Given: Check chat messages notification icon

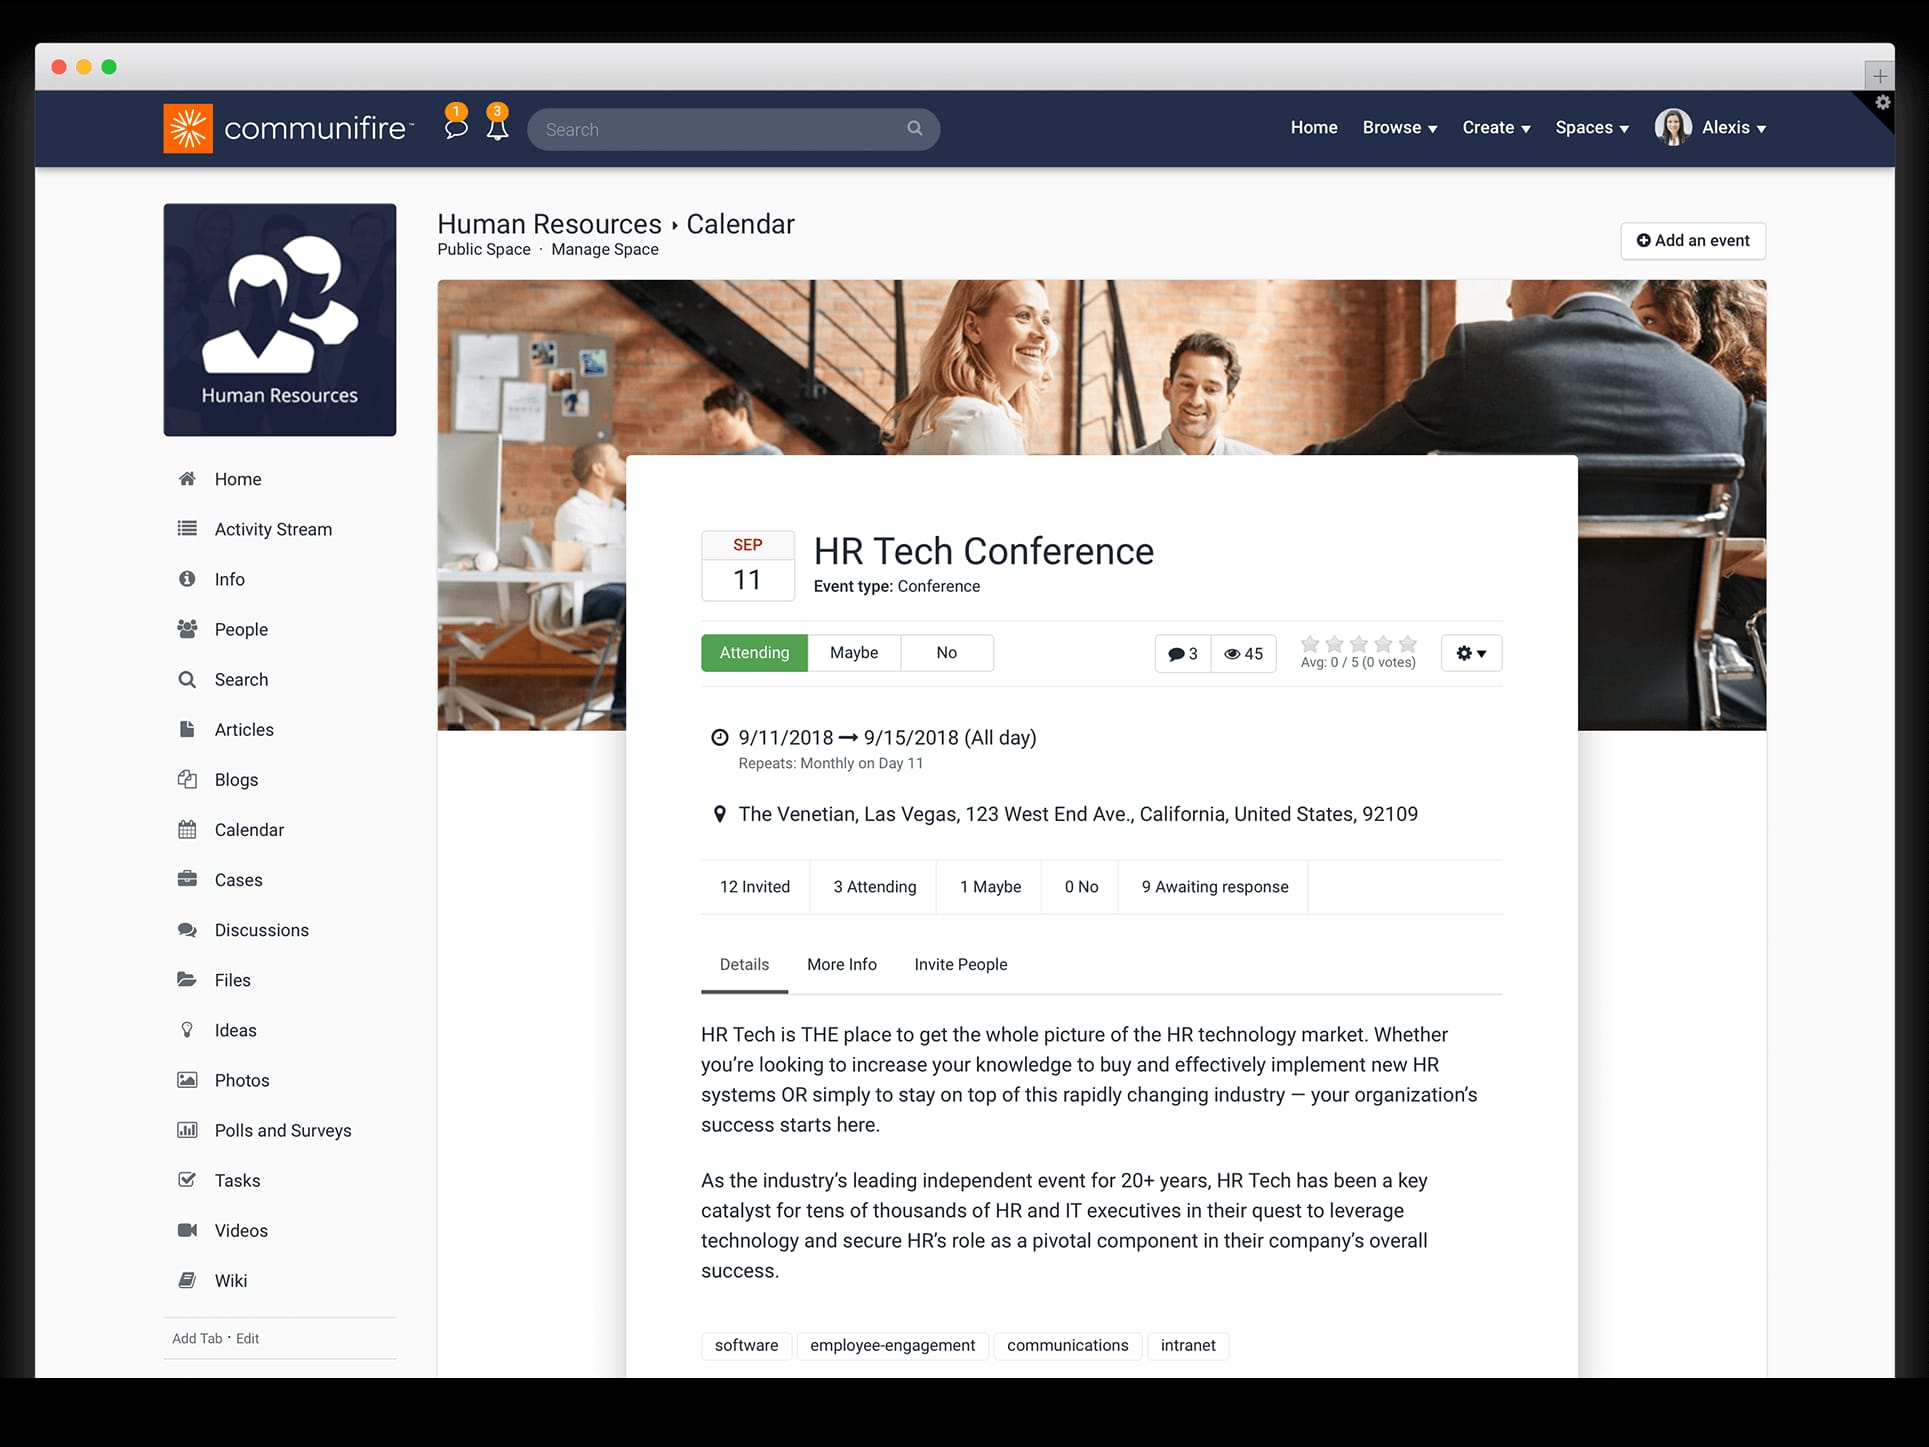Looking at the screenshot, I should [x=456, y=128].
